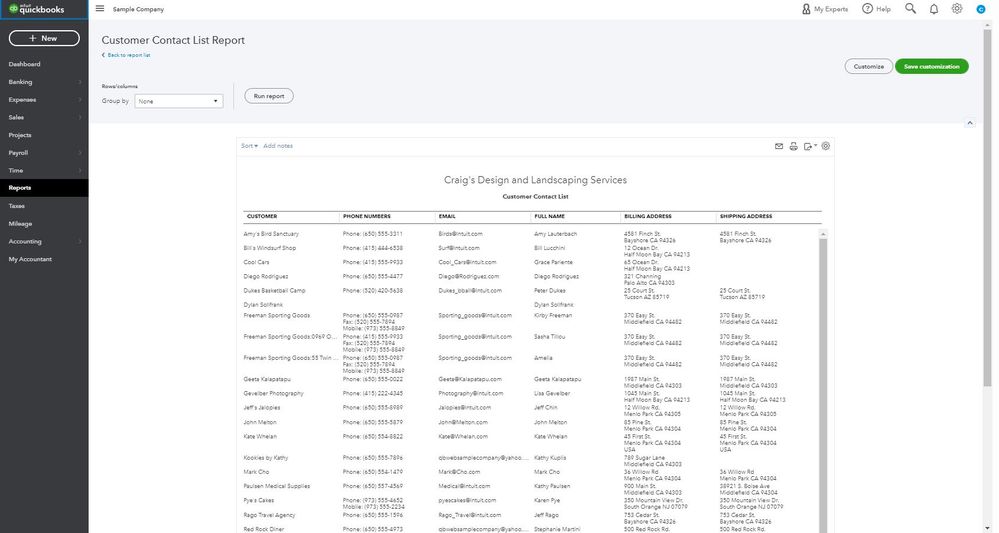
Task: Click the report scroll-up arrow
Action: [823, 234]
